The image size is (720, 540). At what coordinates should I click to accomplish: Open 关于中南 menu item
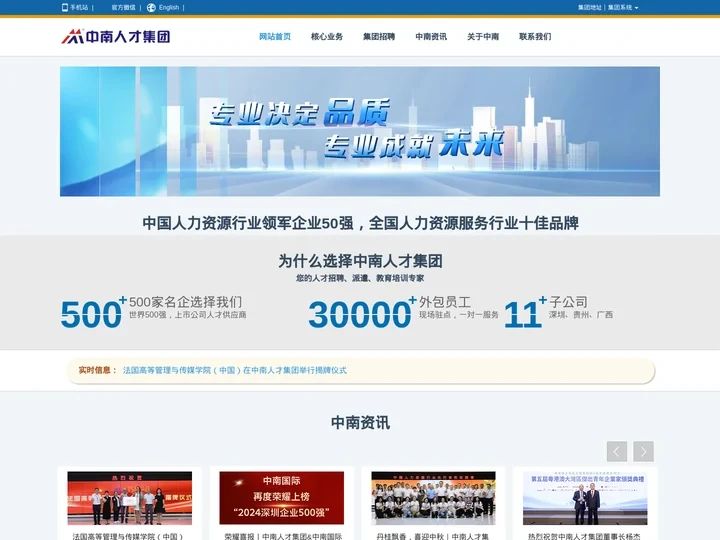click(483, 36)
